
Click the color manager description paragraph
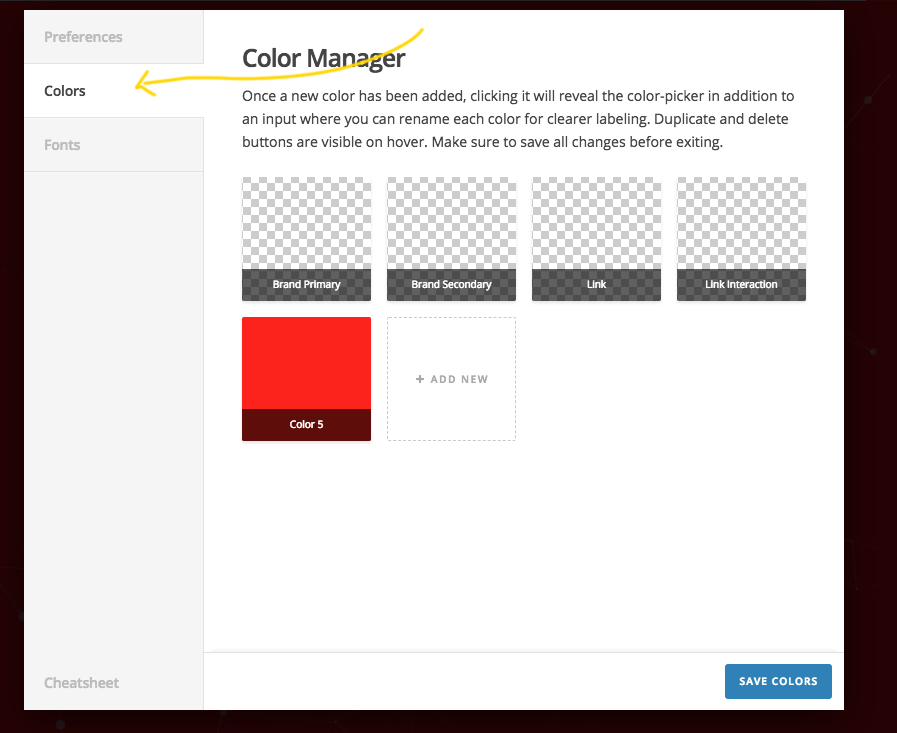(x=518, y=119)
